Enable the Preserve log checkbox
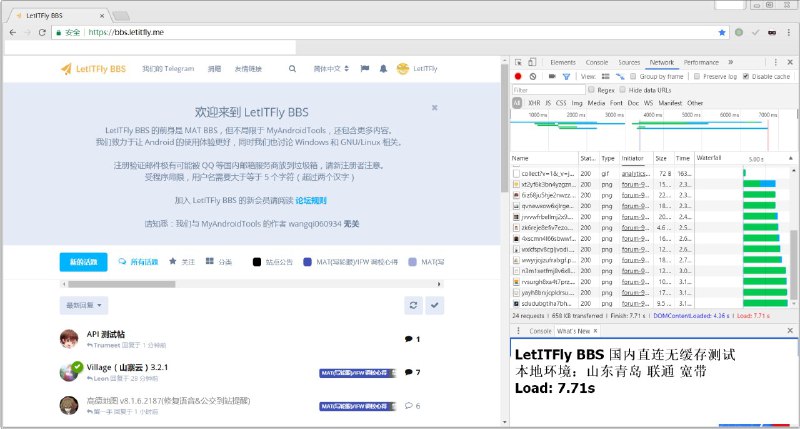Image resolution: width=800 pixels, height=429 pixels. coord(697,77)
